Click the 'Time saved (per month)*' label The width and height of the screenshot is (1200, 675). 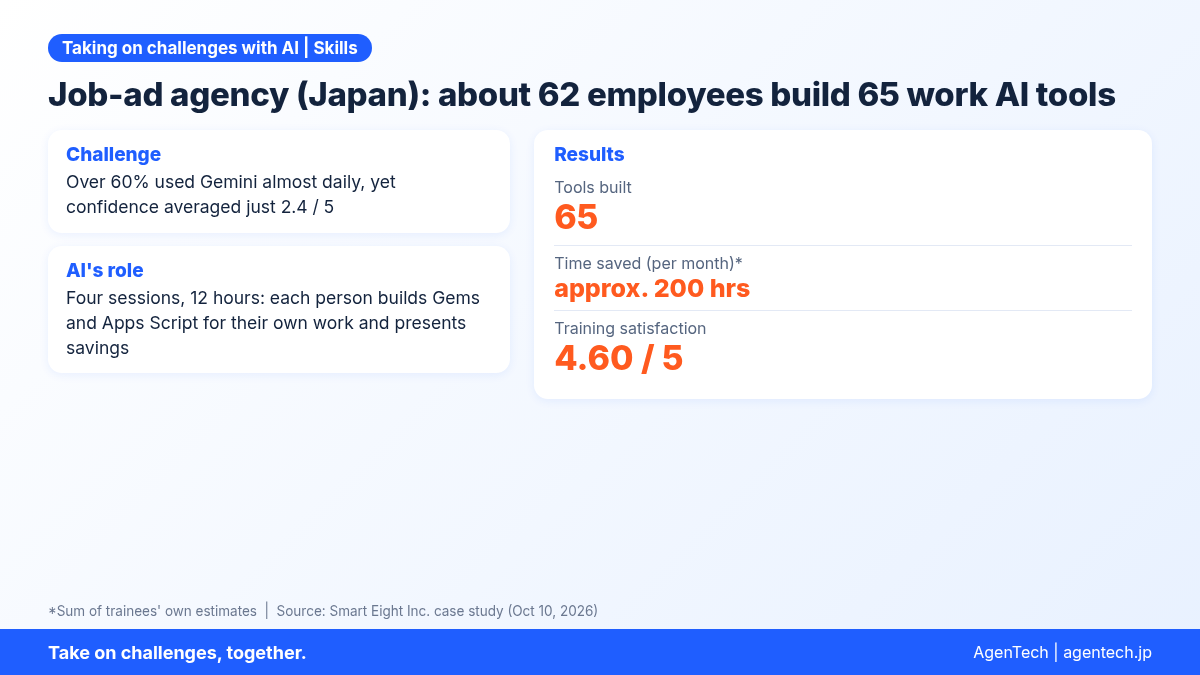(648, 263)
